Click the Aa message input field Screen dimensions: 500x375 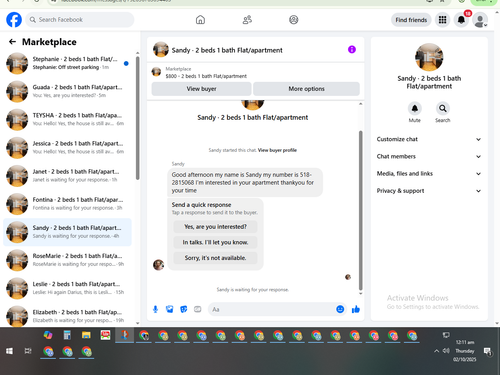(x=272, y=309)
